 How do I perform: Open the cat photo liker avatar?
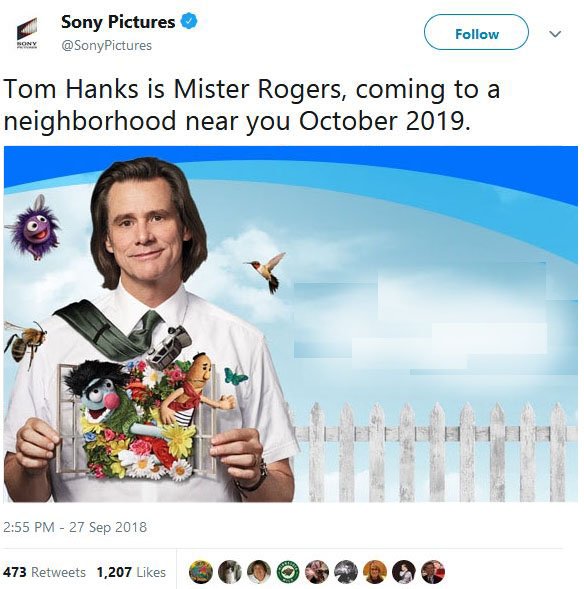(x=230, y=572)
